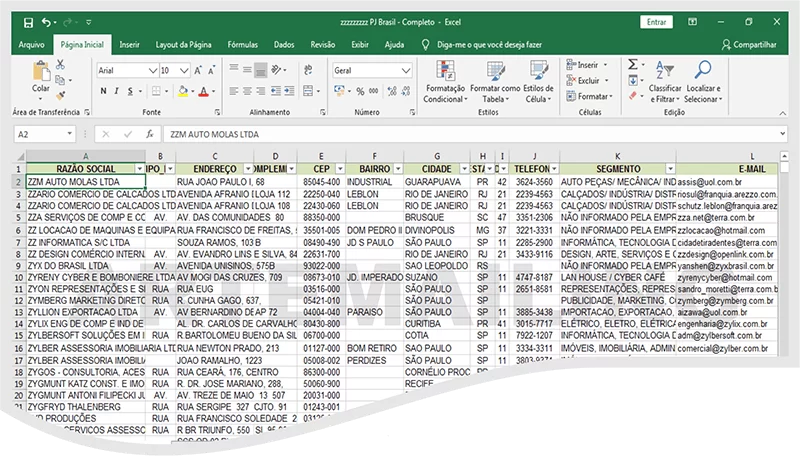Toggle bold (N) formatting

(104, 91)
